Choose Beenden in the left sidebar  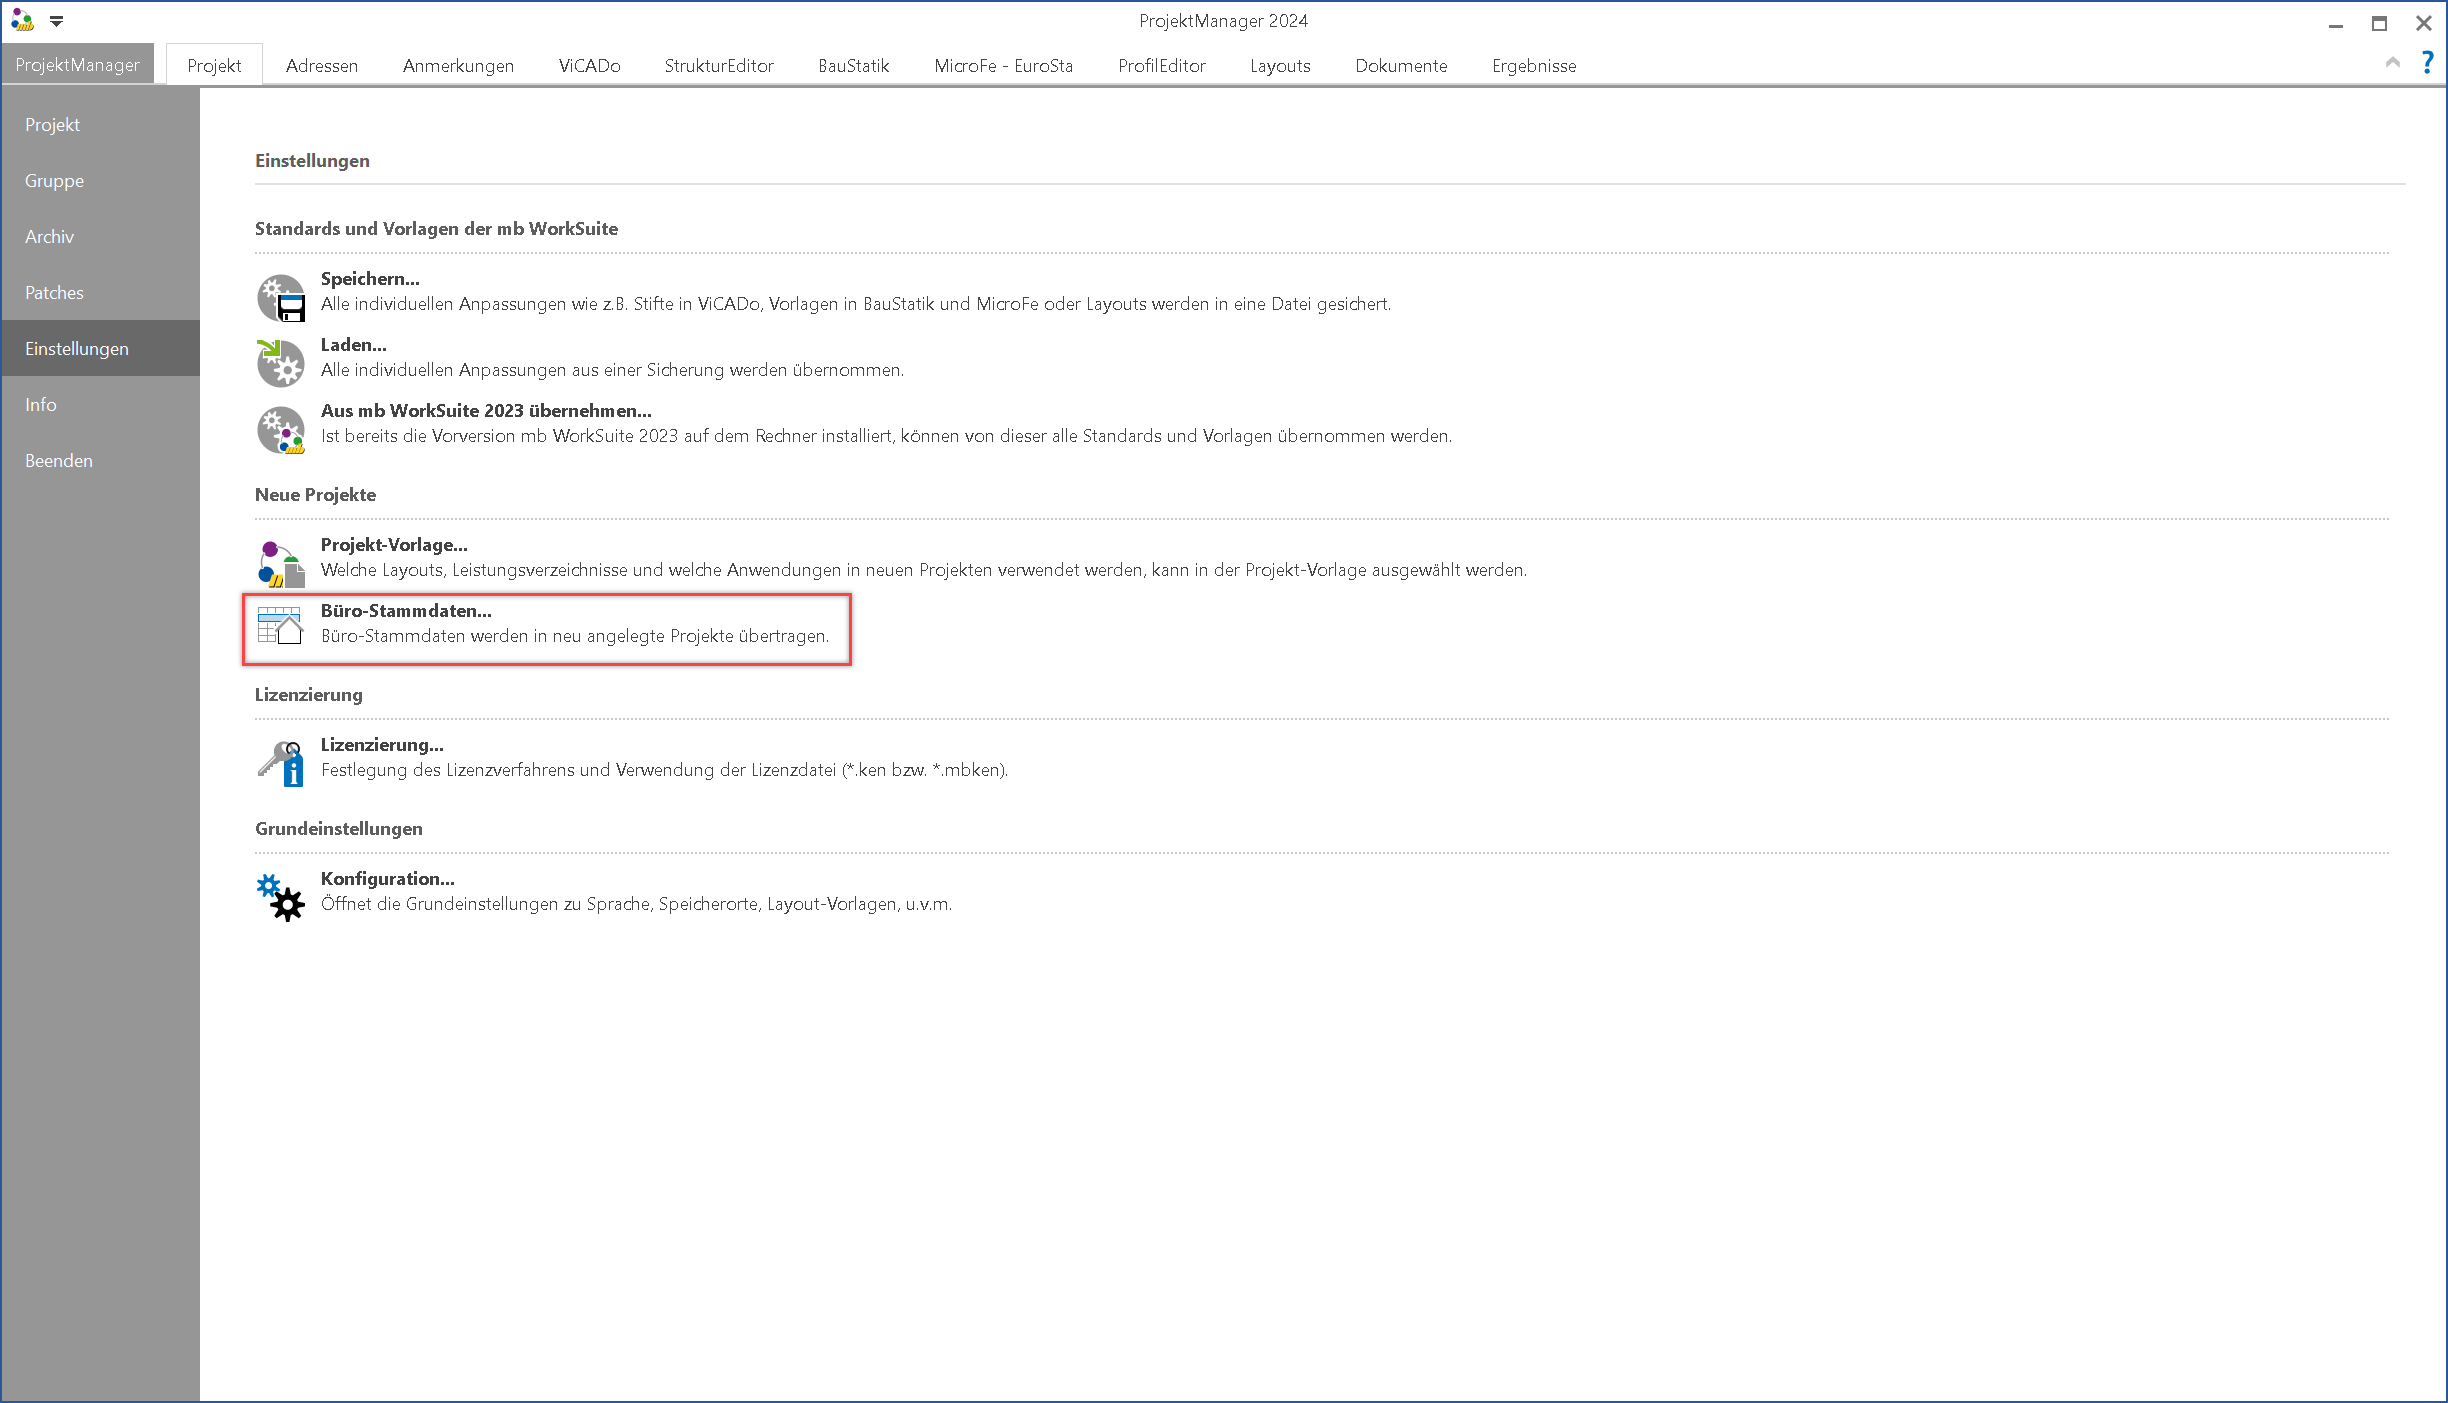pyautogui.click(x=101, y=461)
